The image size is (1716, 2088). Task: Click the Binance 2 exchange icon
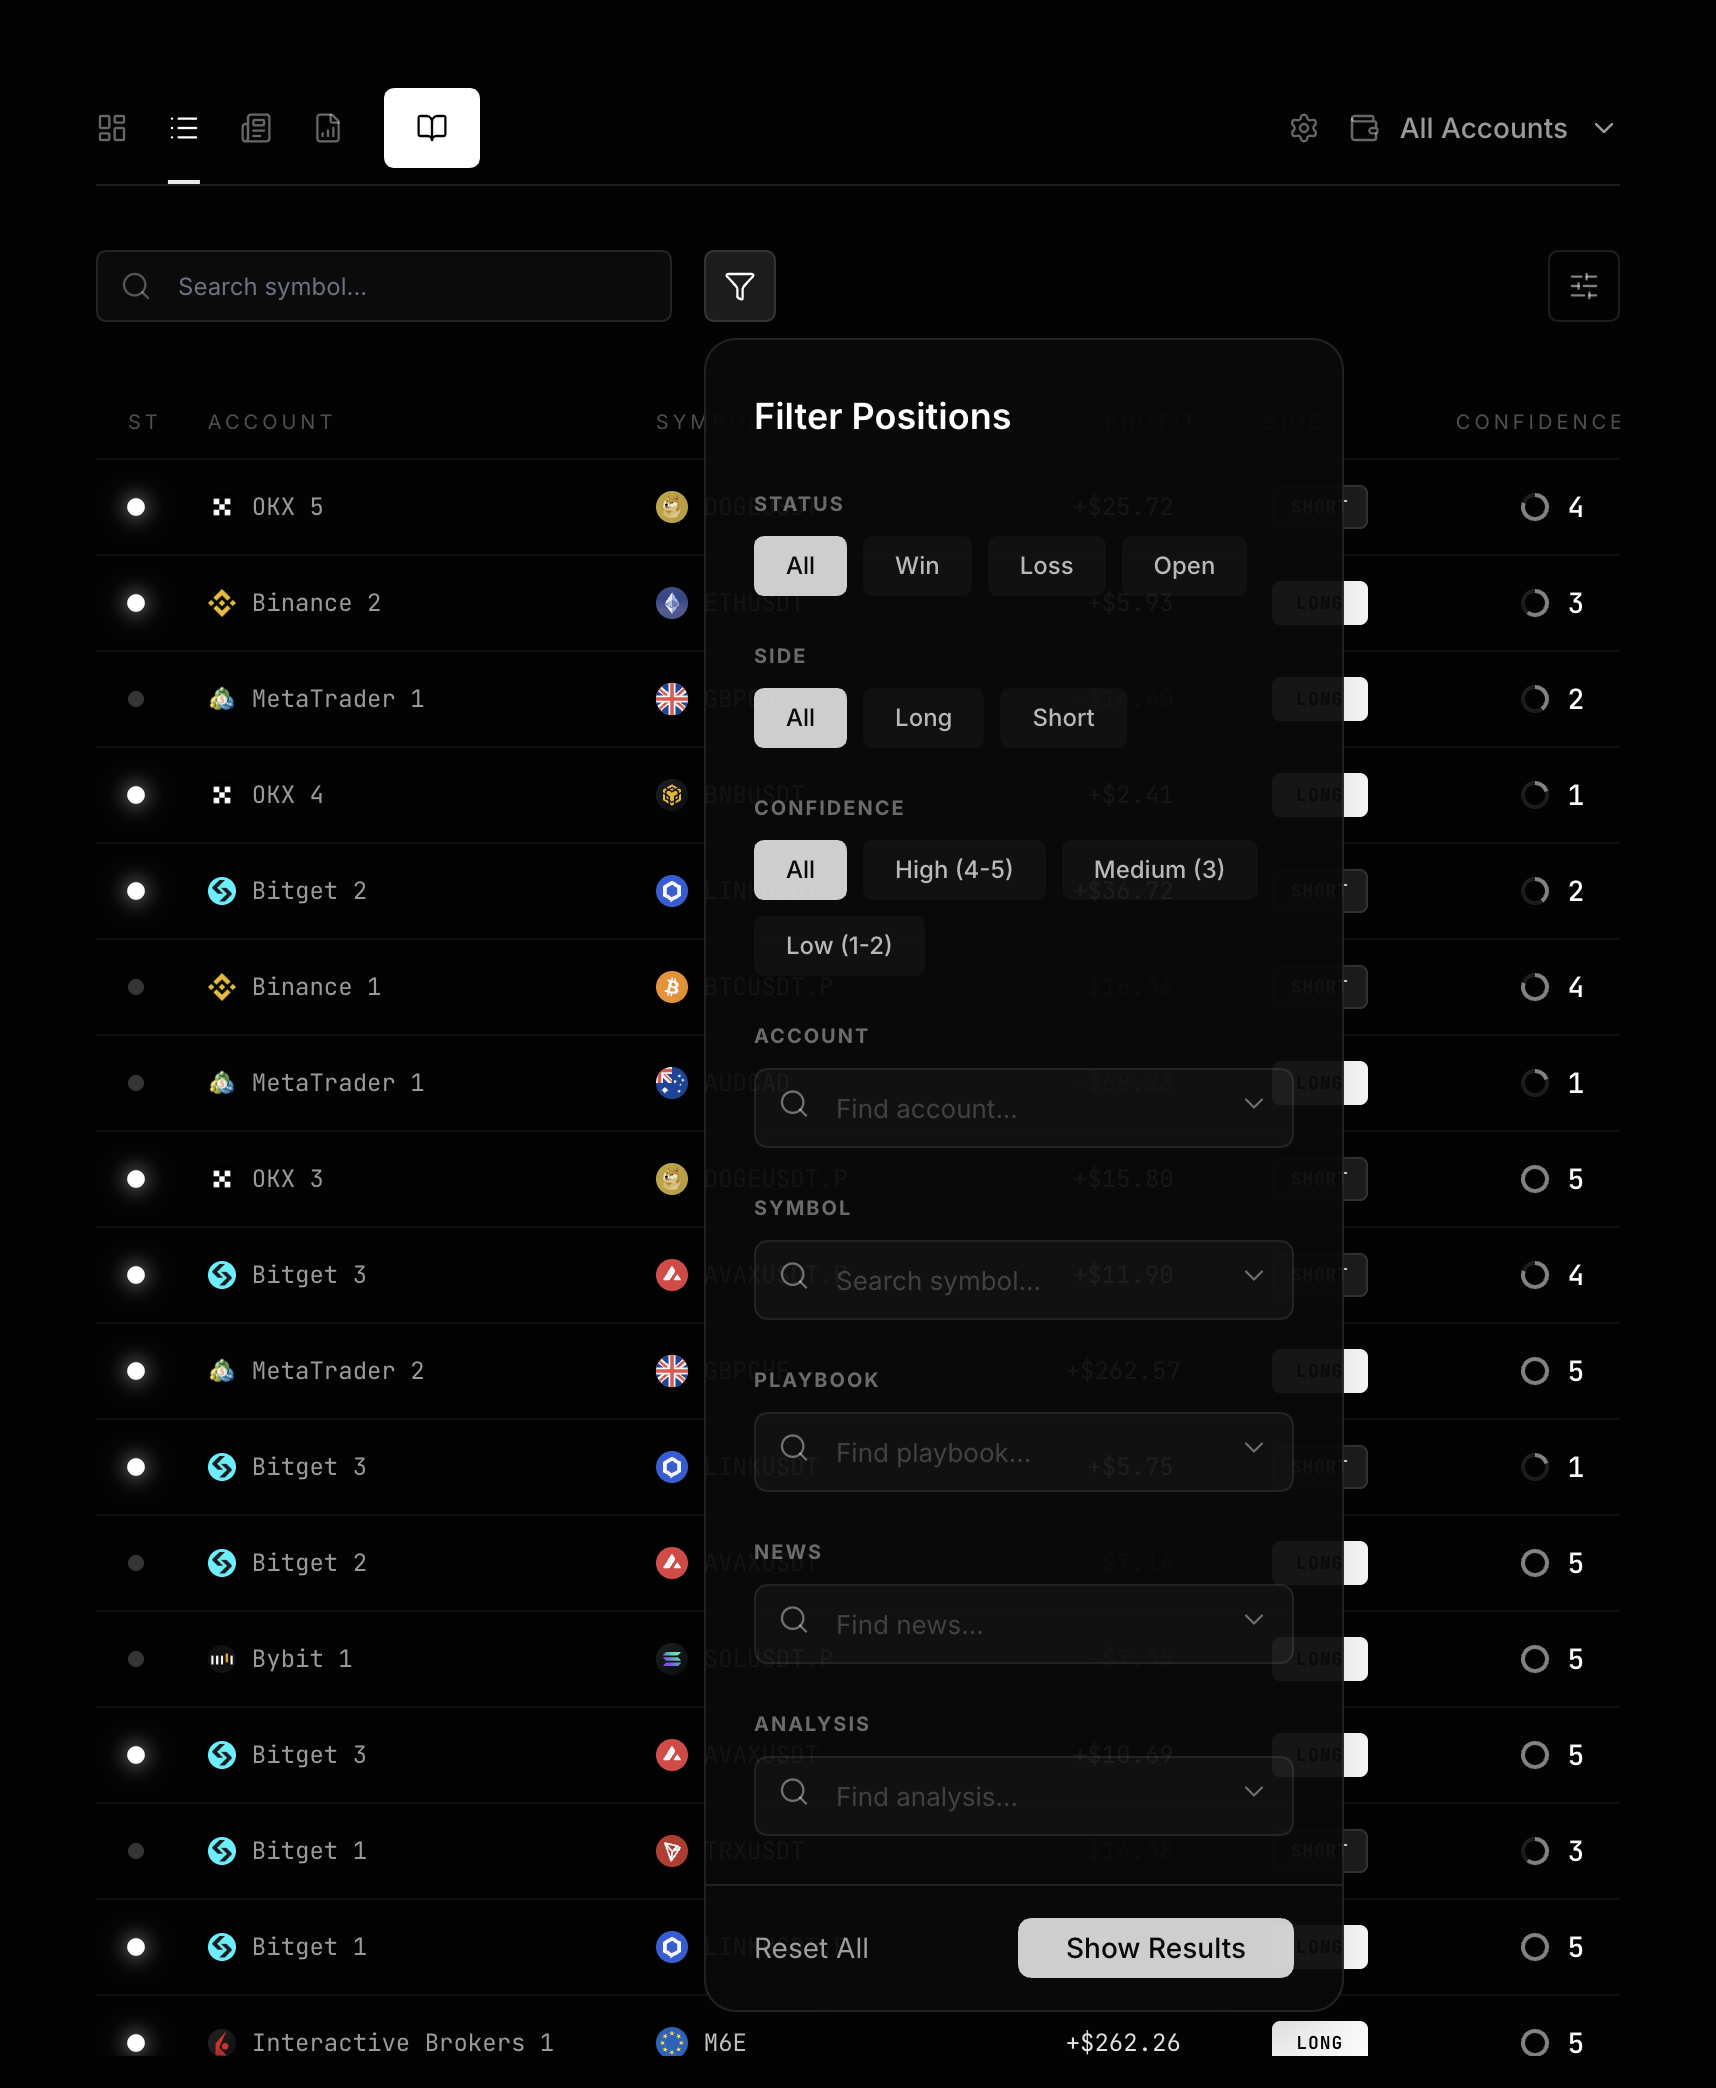[222, 603]
